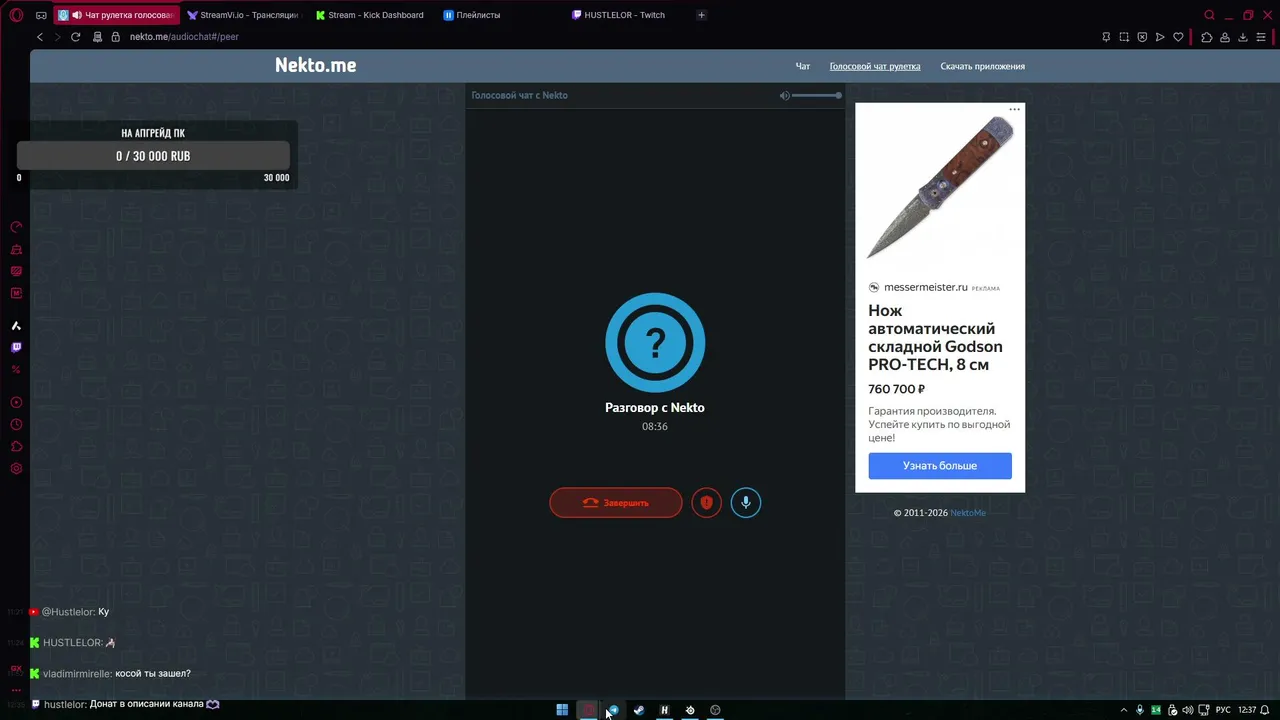1280x720 pixels.
Task: Click the address bar URL
Action: [184, 37]
